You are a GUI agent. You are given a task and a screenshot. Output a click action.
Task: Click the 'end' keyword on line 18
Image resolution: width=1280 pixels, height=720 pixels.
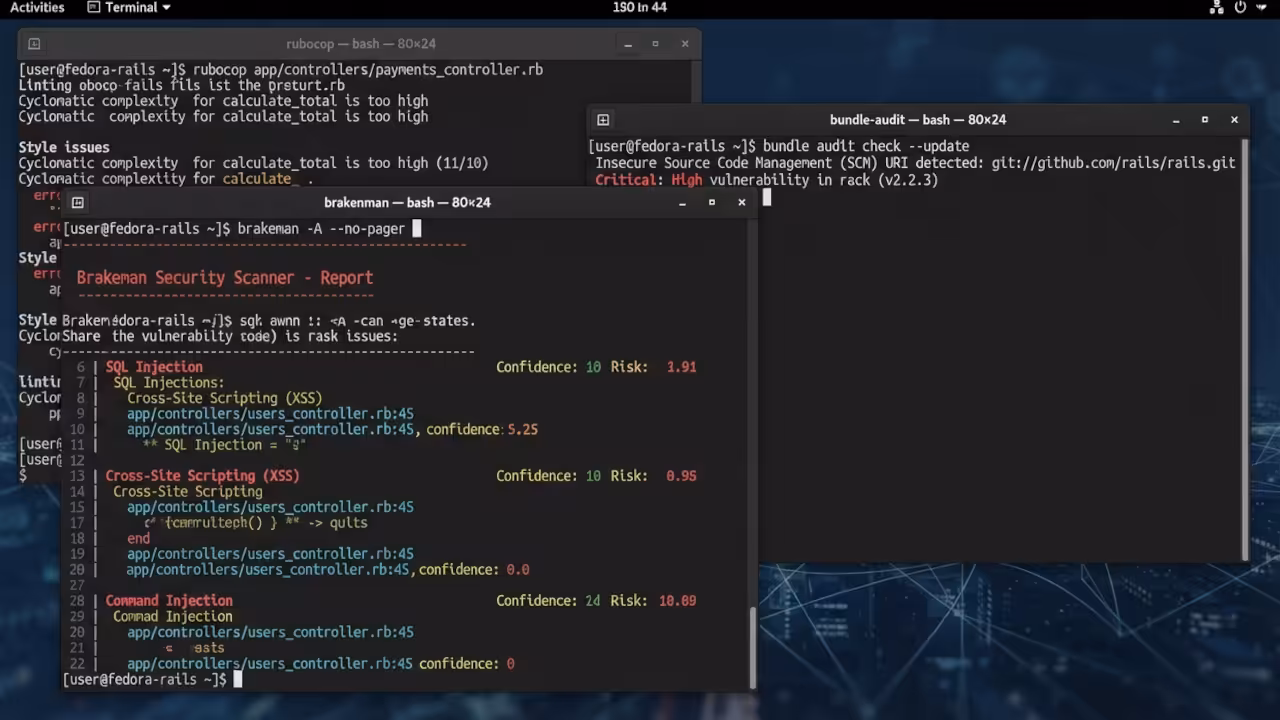point(138,538)
